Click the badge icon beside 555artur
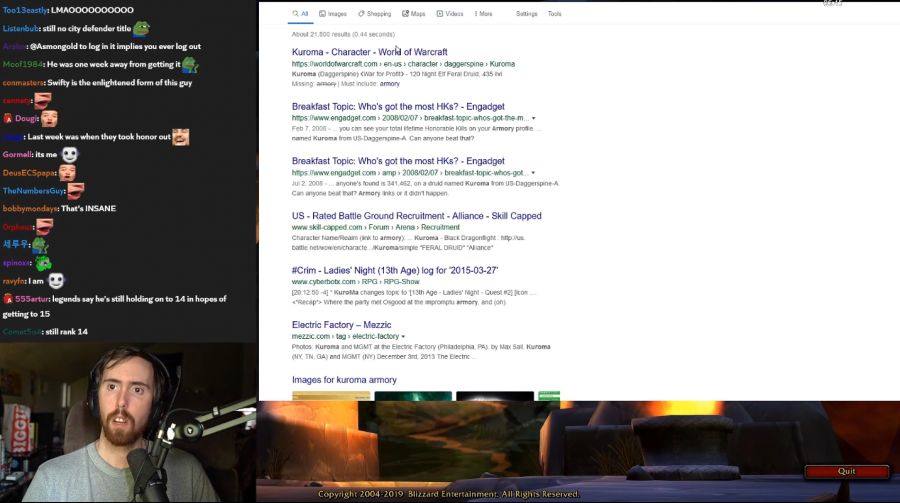Screen dimensions: 900x503 (x=7, y=299)
